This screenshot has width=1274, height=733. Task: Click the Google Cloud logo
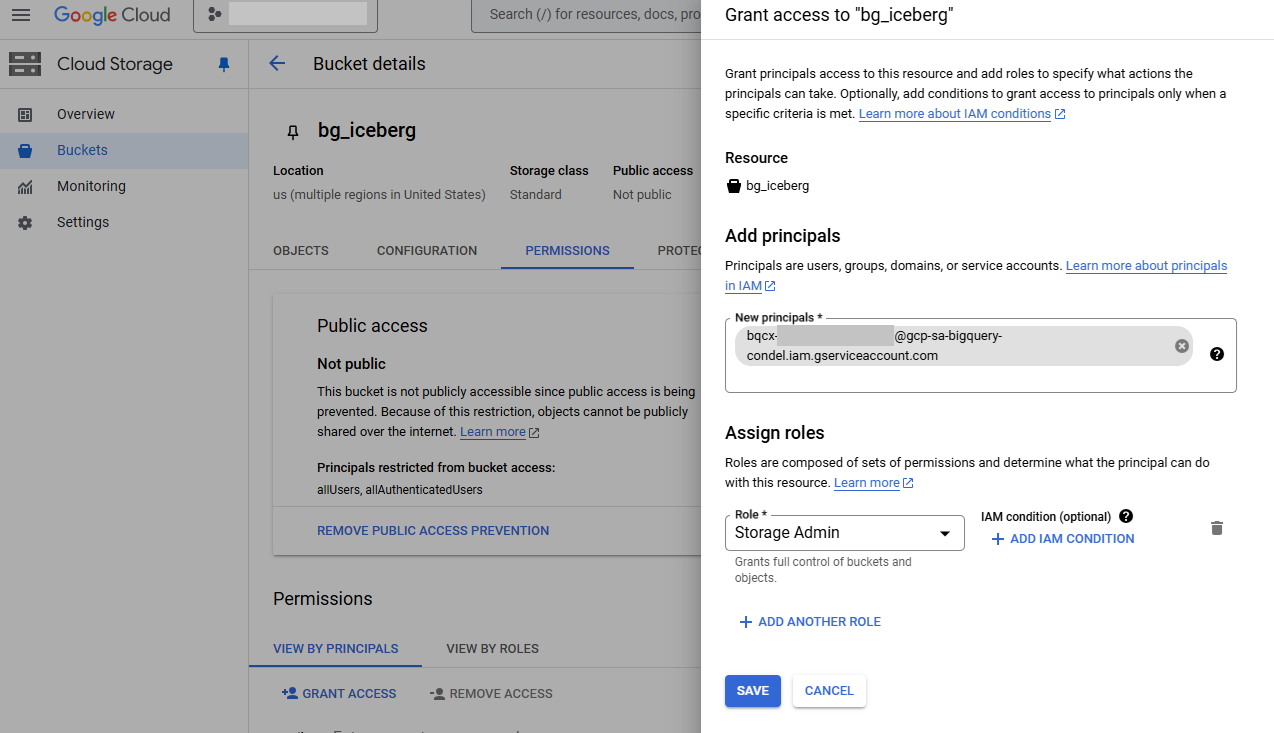point(112,15)
